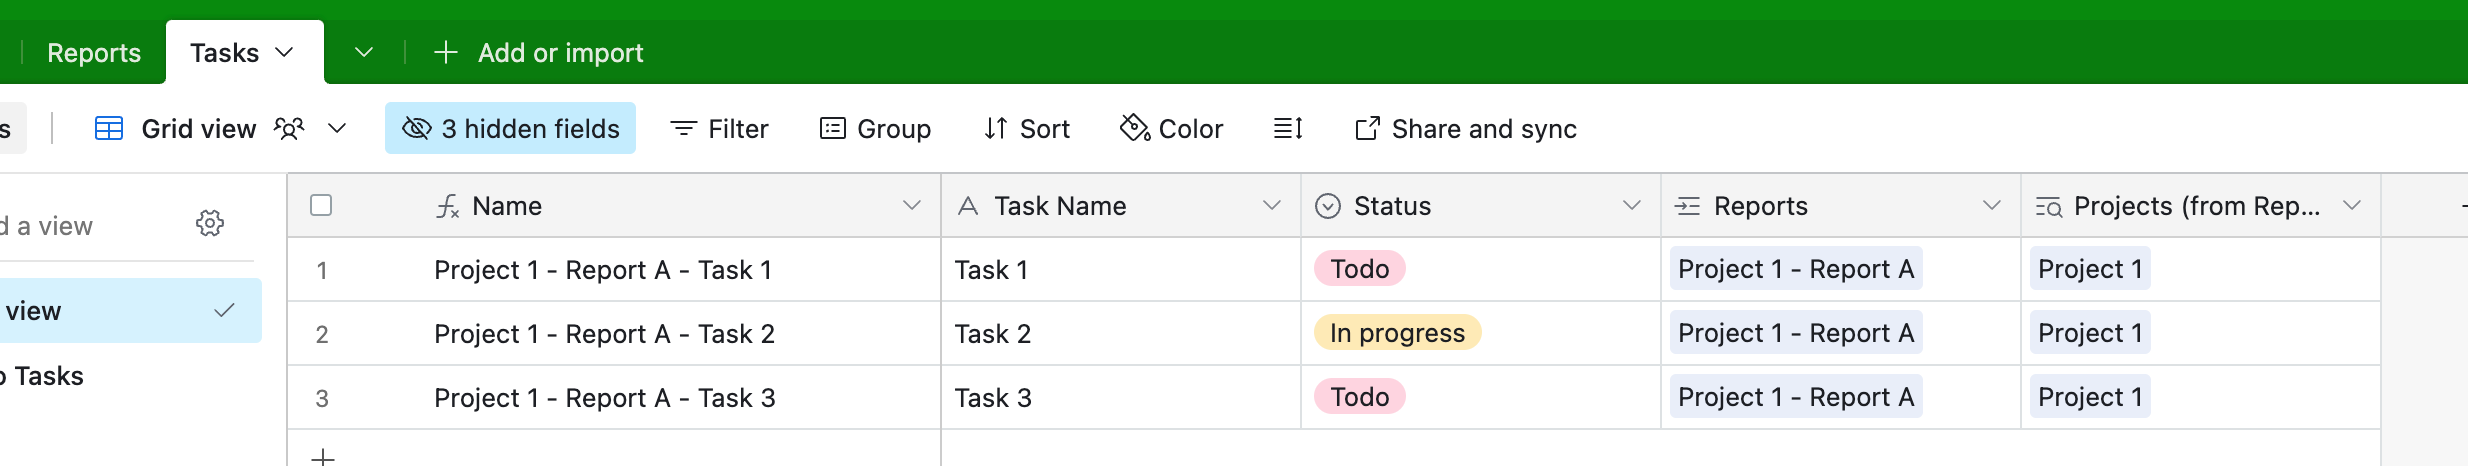Open the row height icon
This screenshot has width=2468, height=466.
coord(1288,129)
